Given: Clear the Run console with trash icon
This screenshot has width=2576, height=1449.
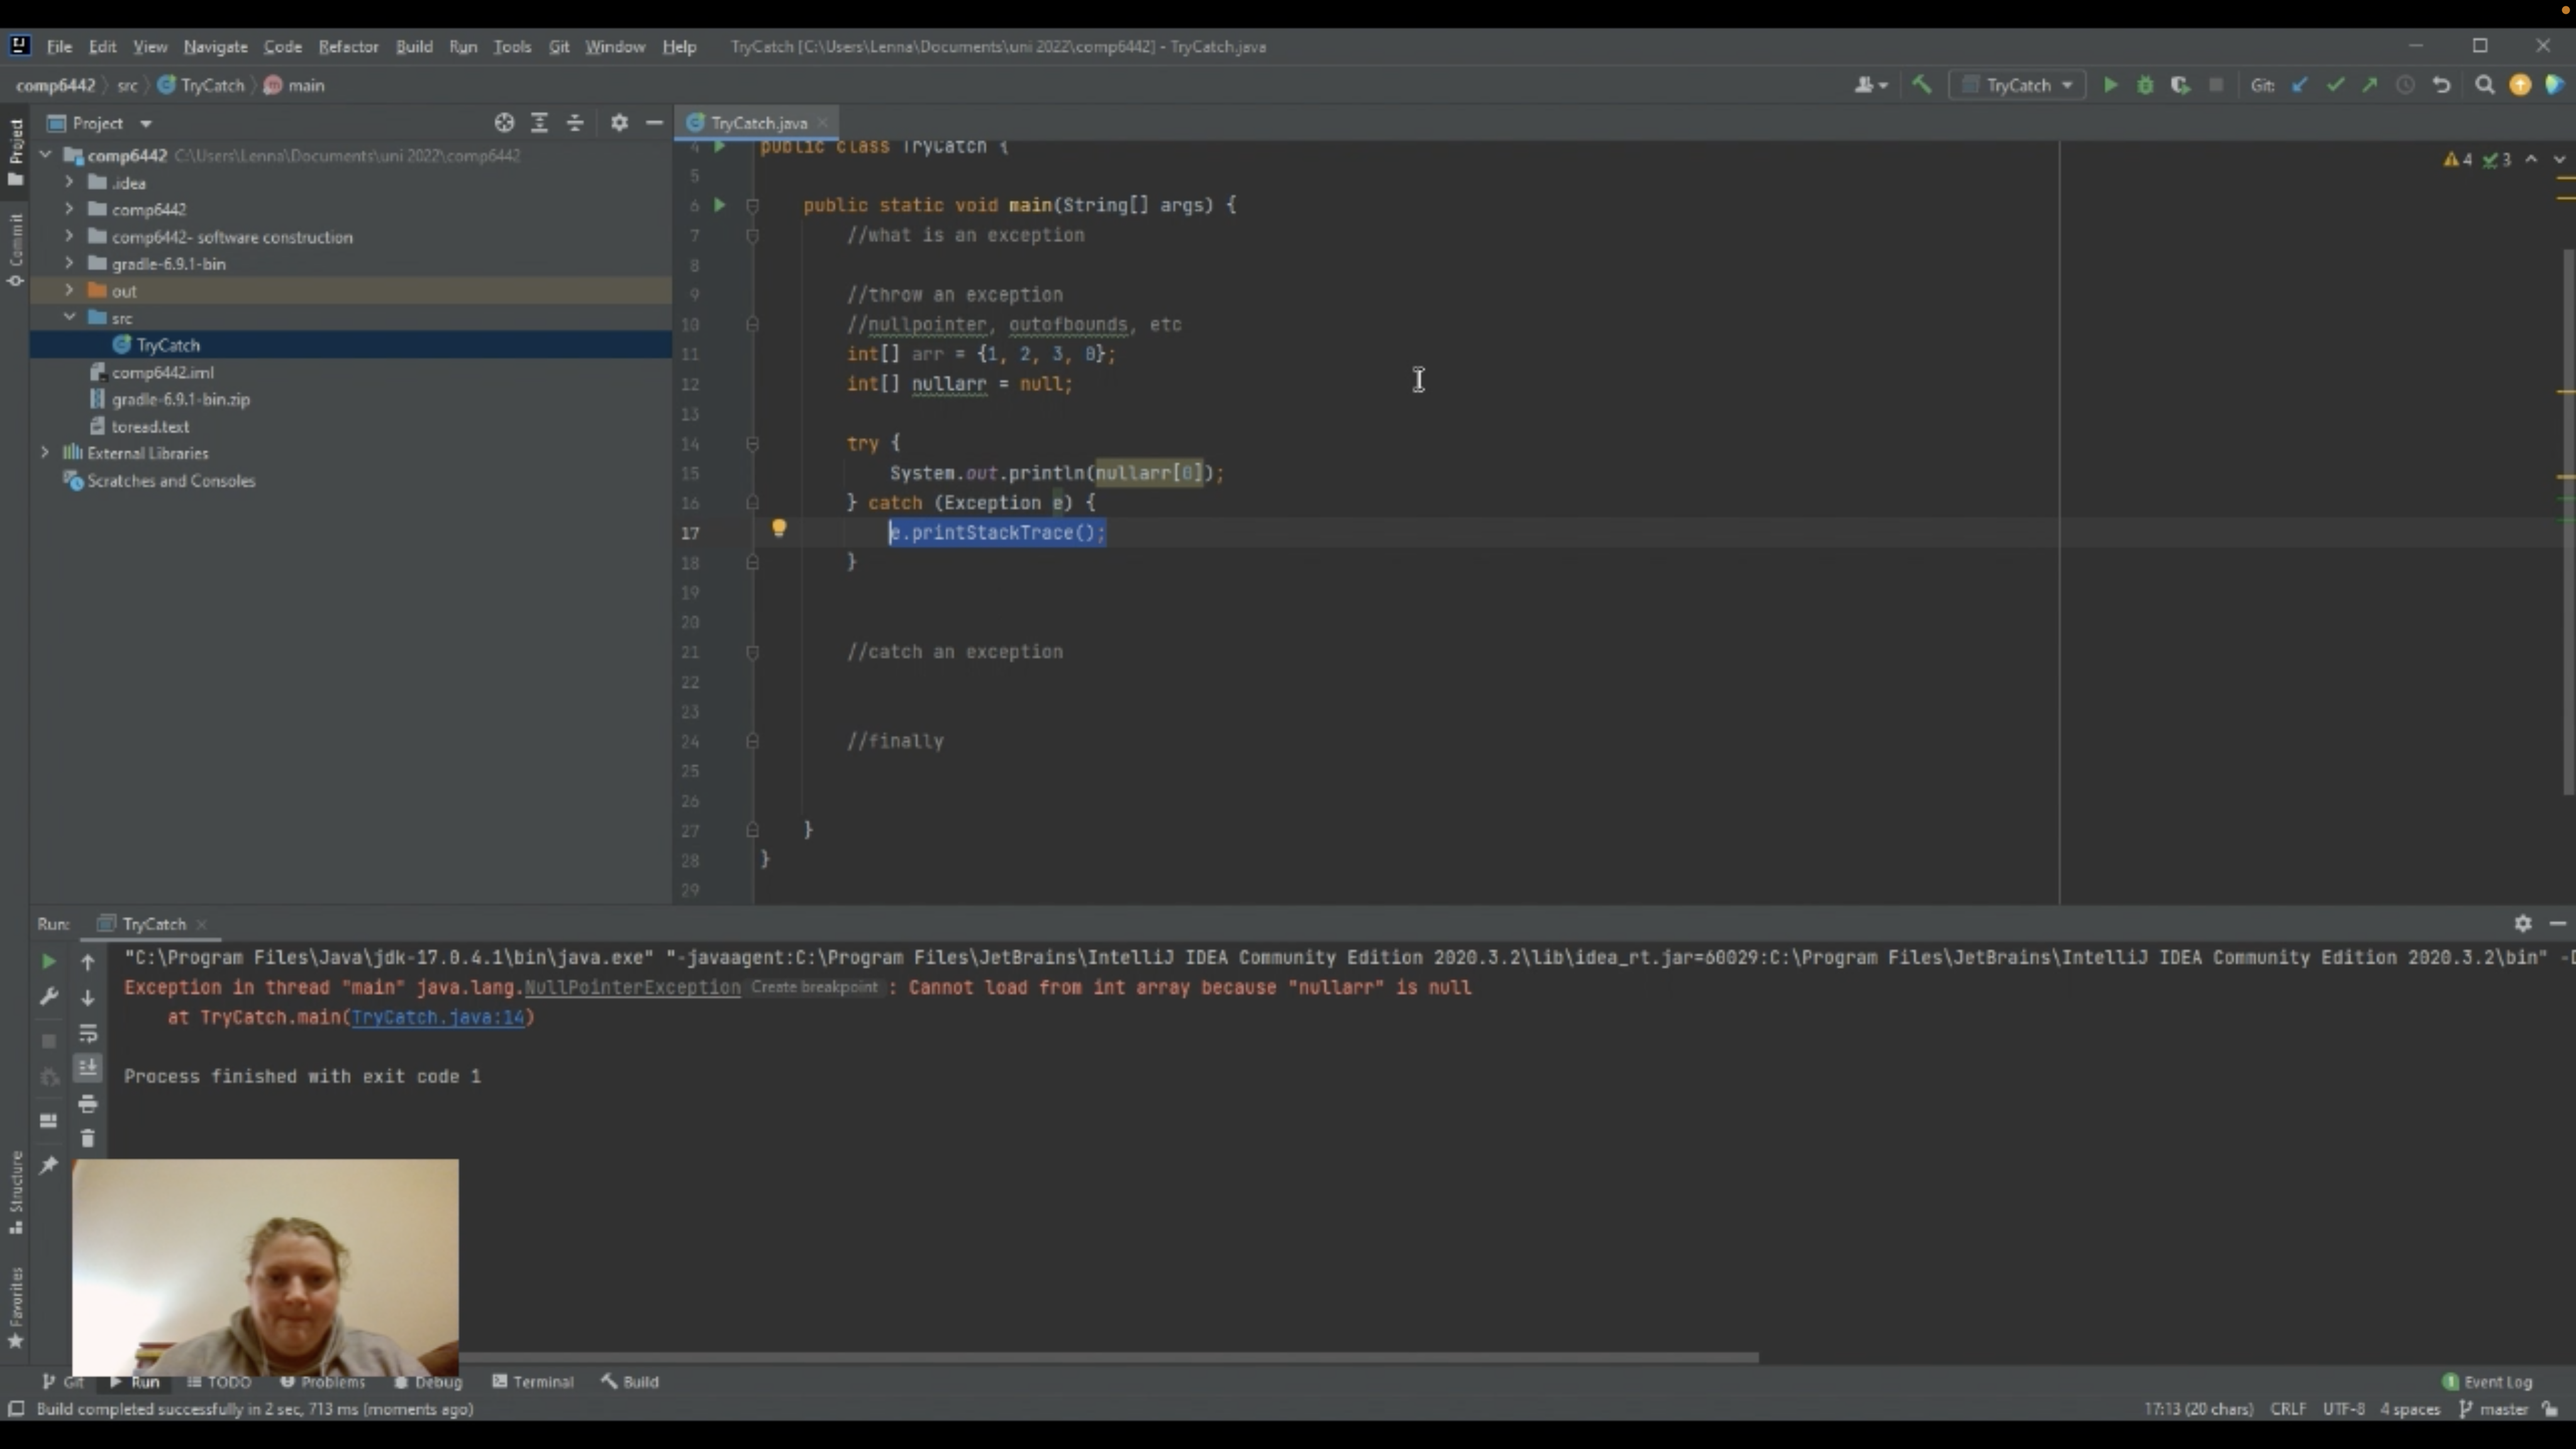Looking at the screenshot, I should coord(88,1137).
